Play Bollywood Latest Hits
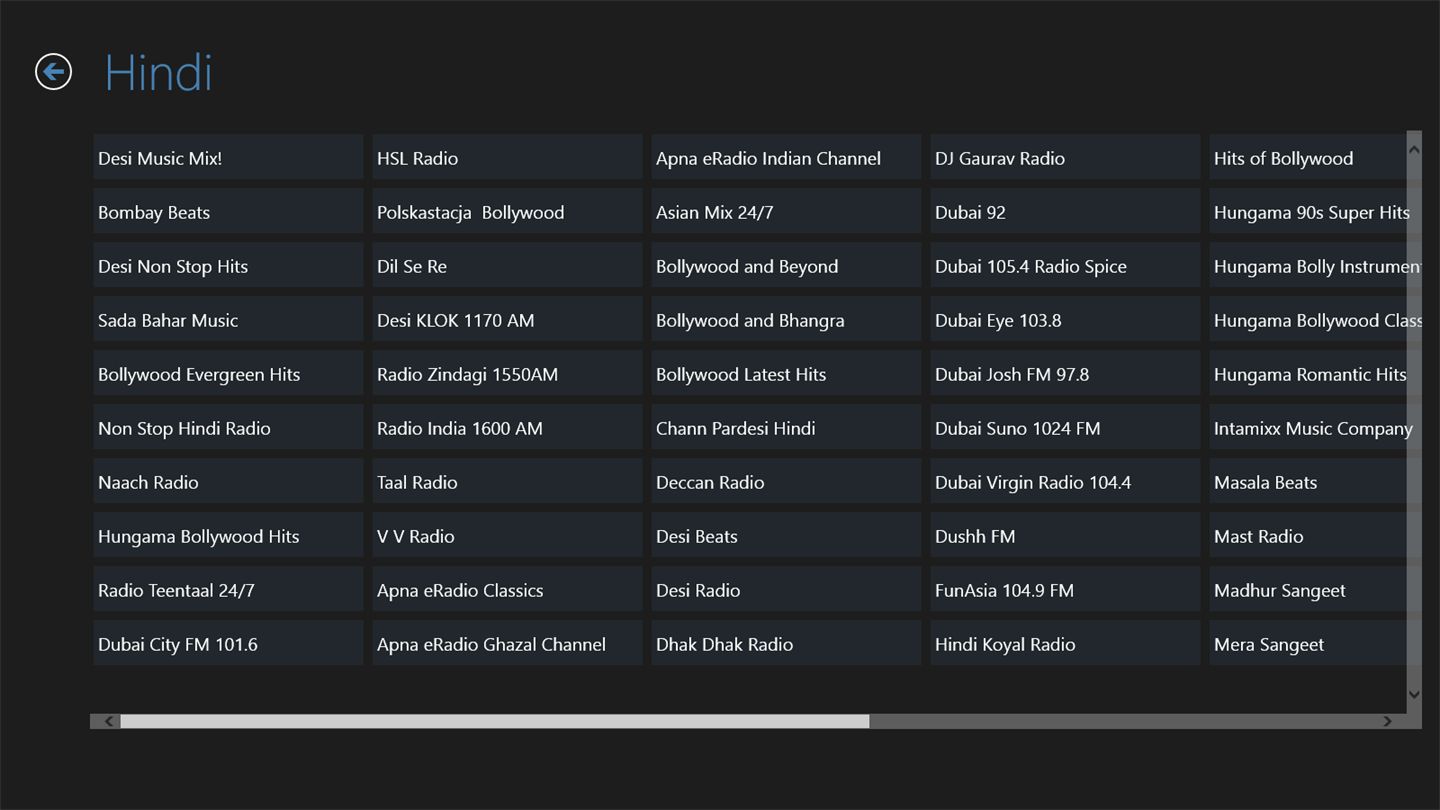The image size is (1440, 810). (787, 374)
